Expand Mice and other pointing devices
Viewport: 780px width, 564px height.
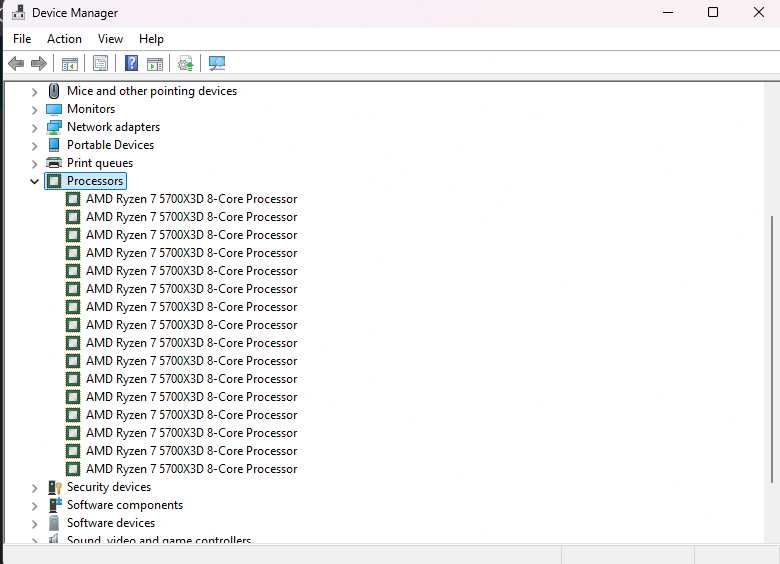(x=34, y=92)
